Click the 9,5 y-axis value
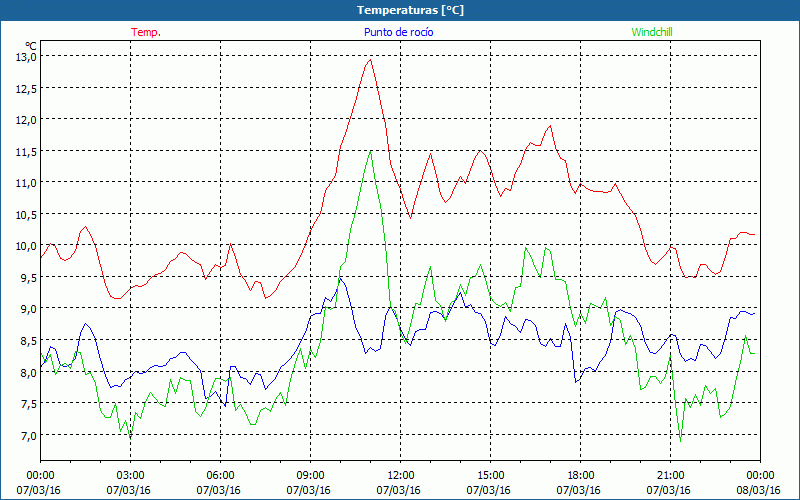Screen dimensions: 800x500 click(x=30, y=278)
